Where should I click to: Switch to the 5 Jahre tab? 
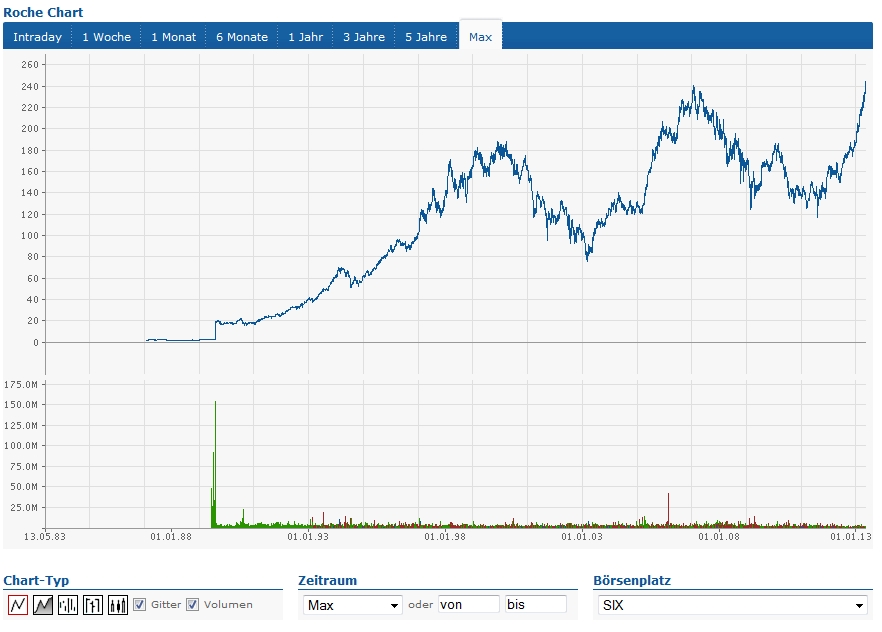[x=426, y=37]
